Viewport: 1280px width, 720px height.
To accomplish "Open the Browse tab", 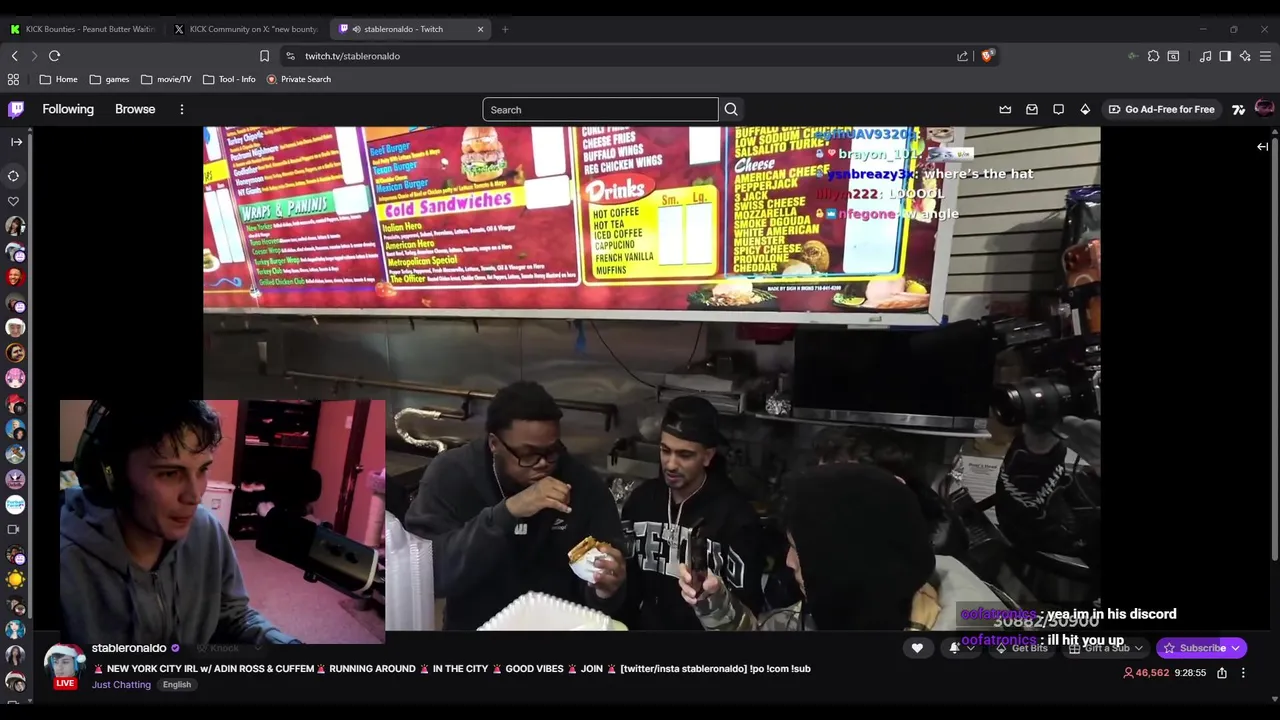I will [135, 109].
